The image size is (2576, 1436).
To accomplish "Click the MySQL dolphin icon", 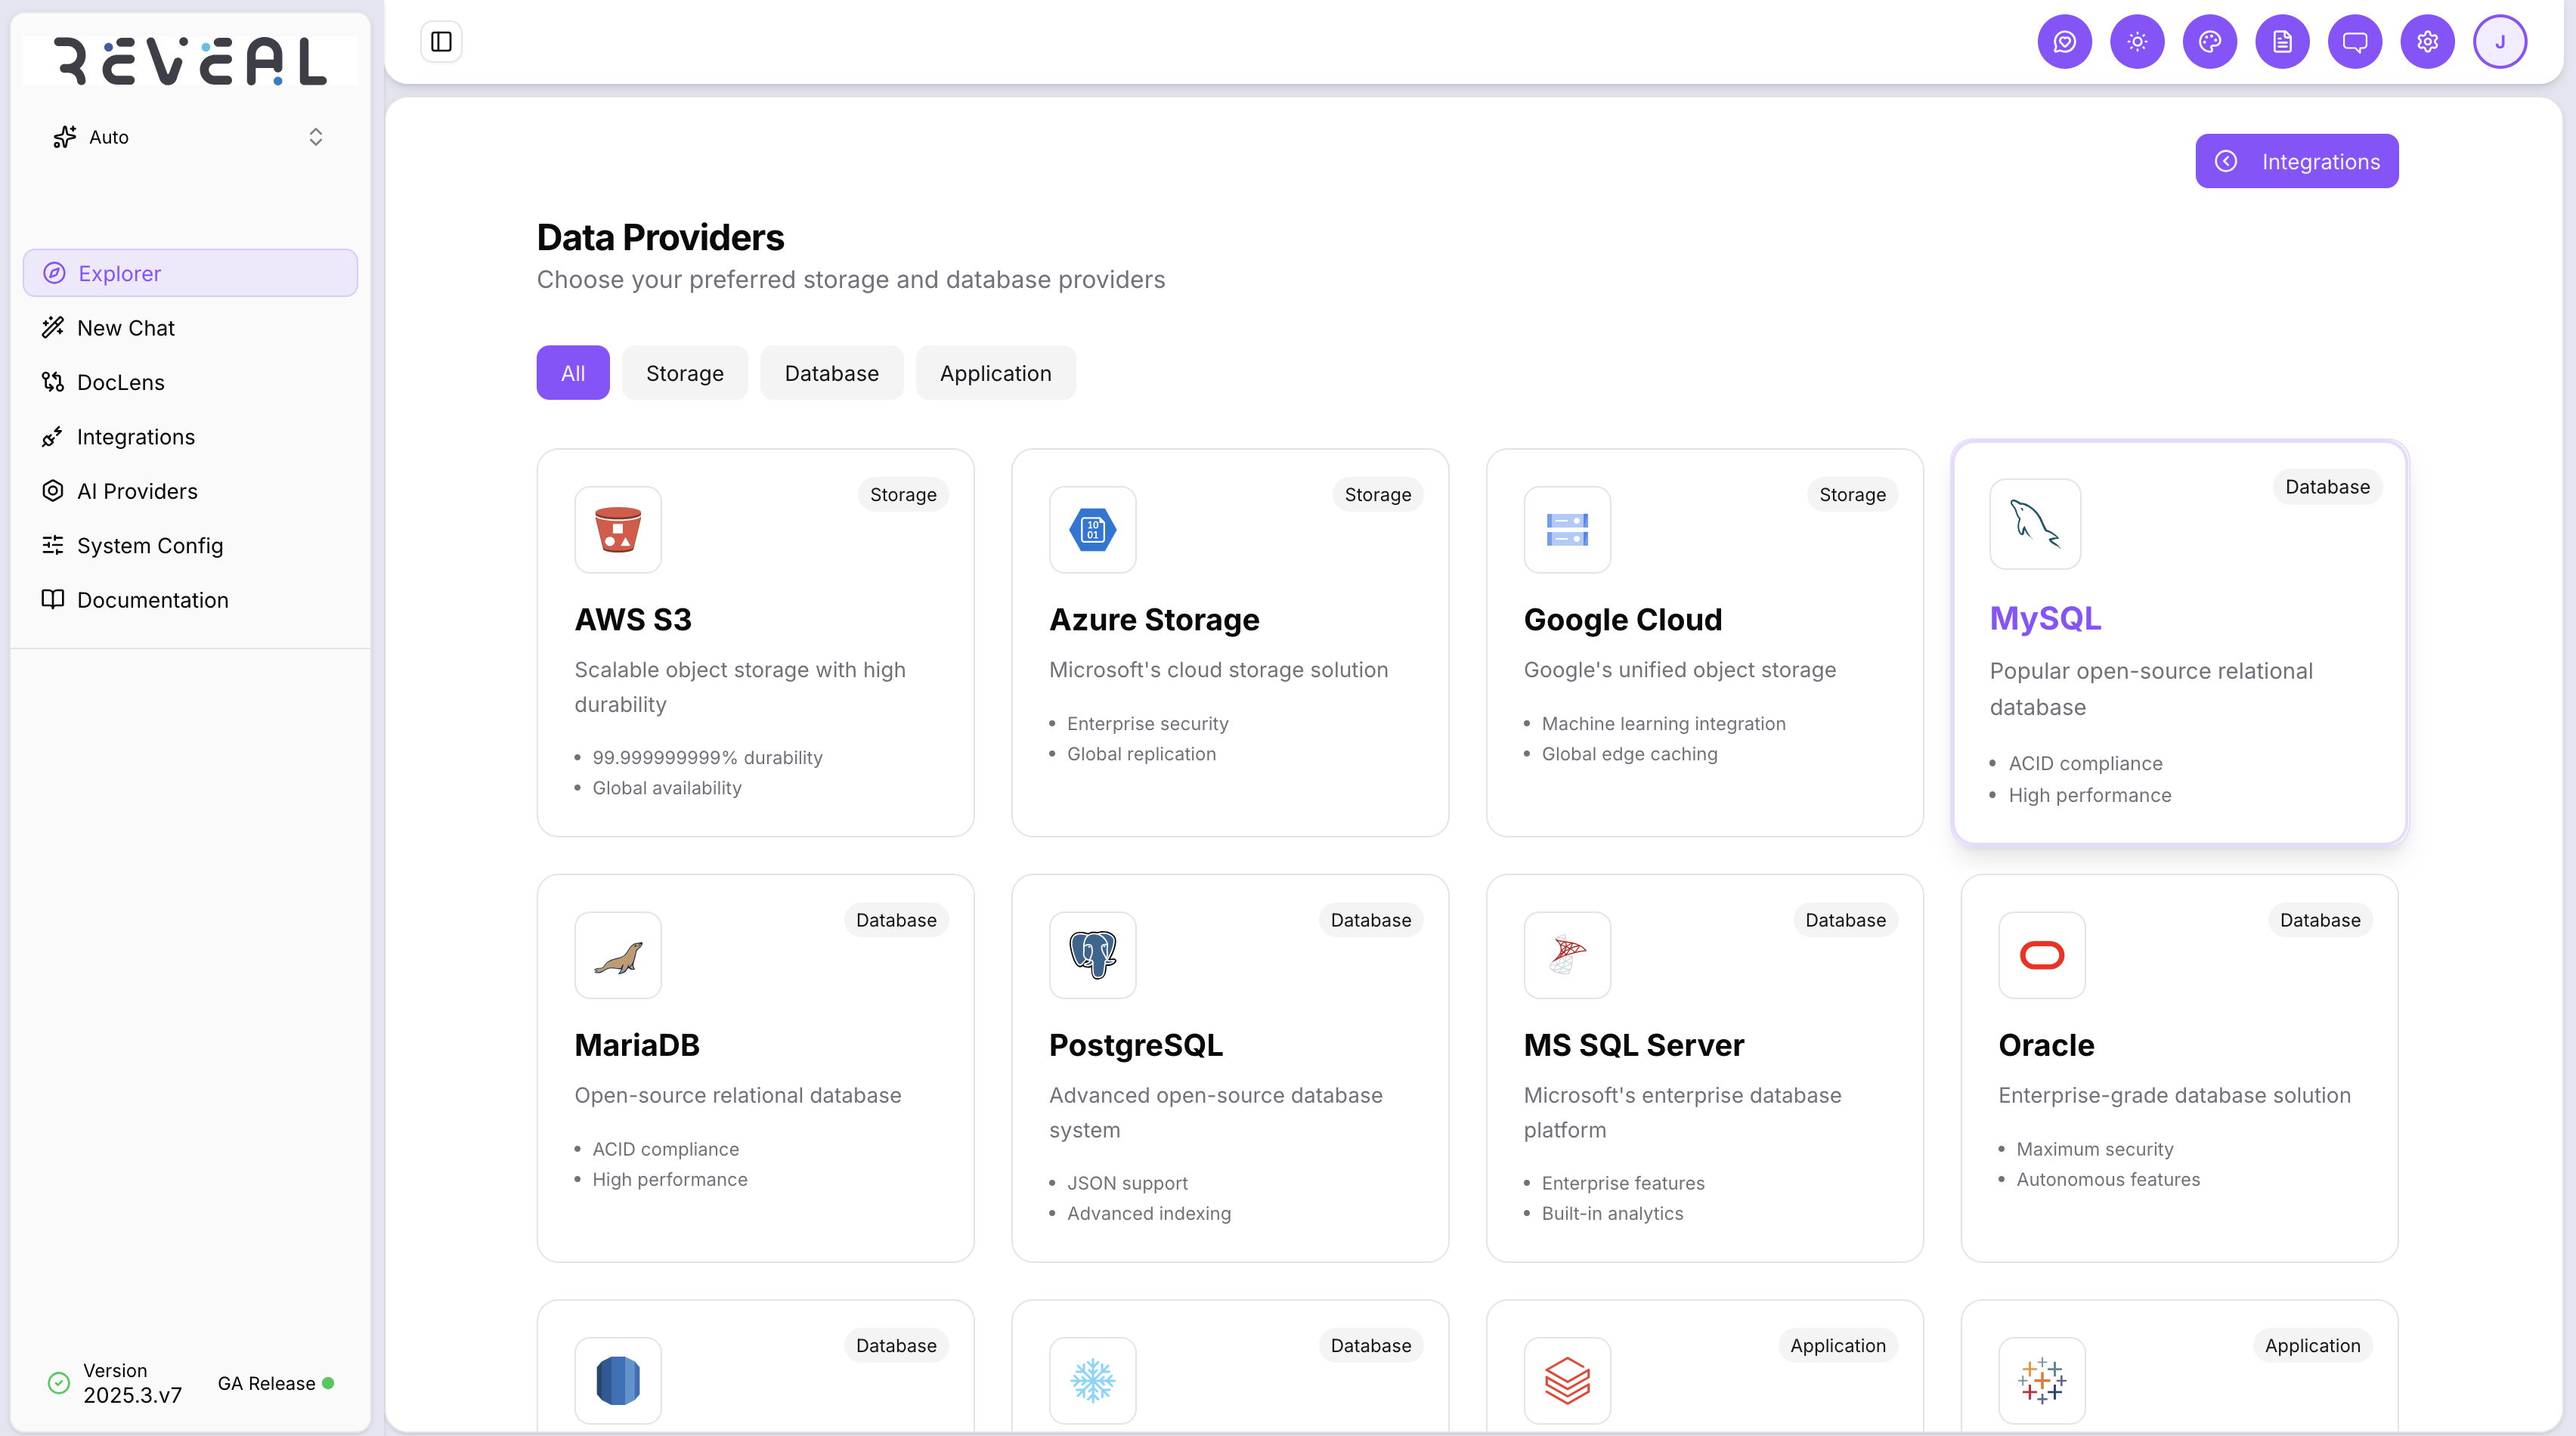I will pos(2035,524).
